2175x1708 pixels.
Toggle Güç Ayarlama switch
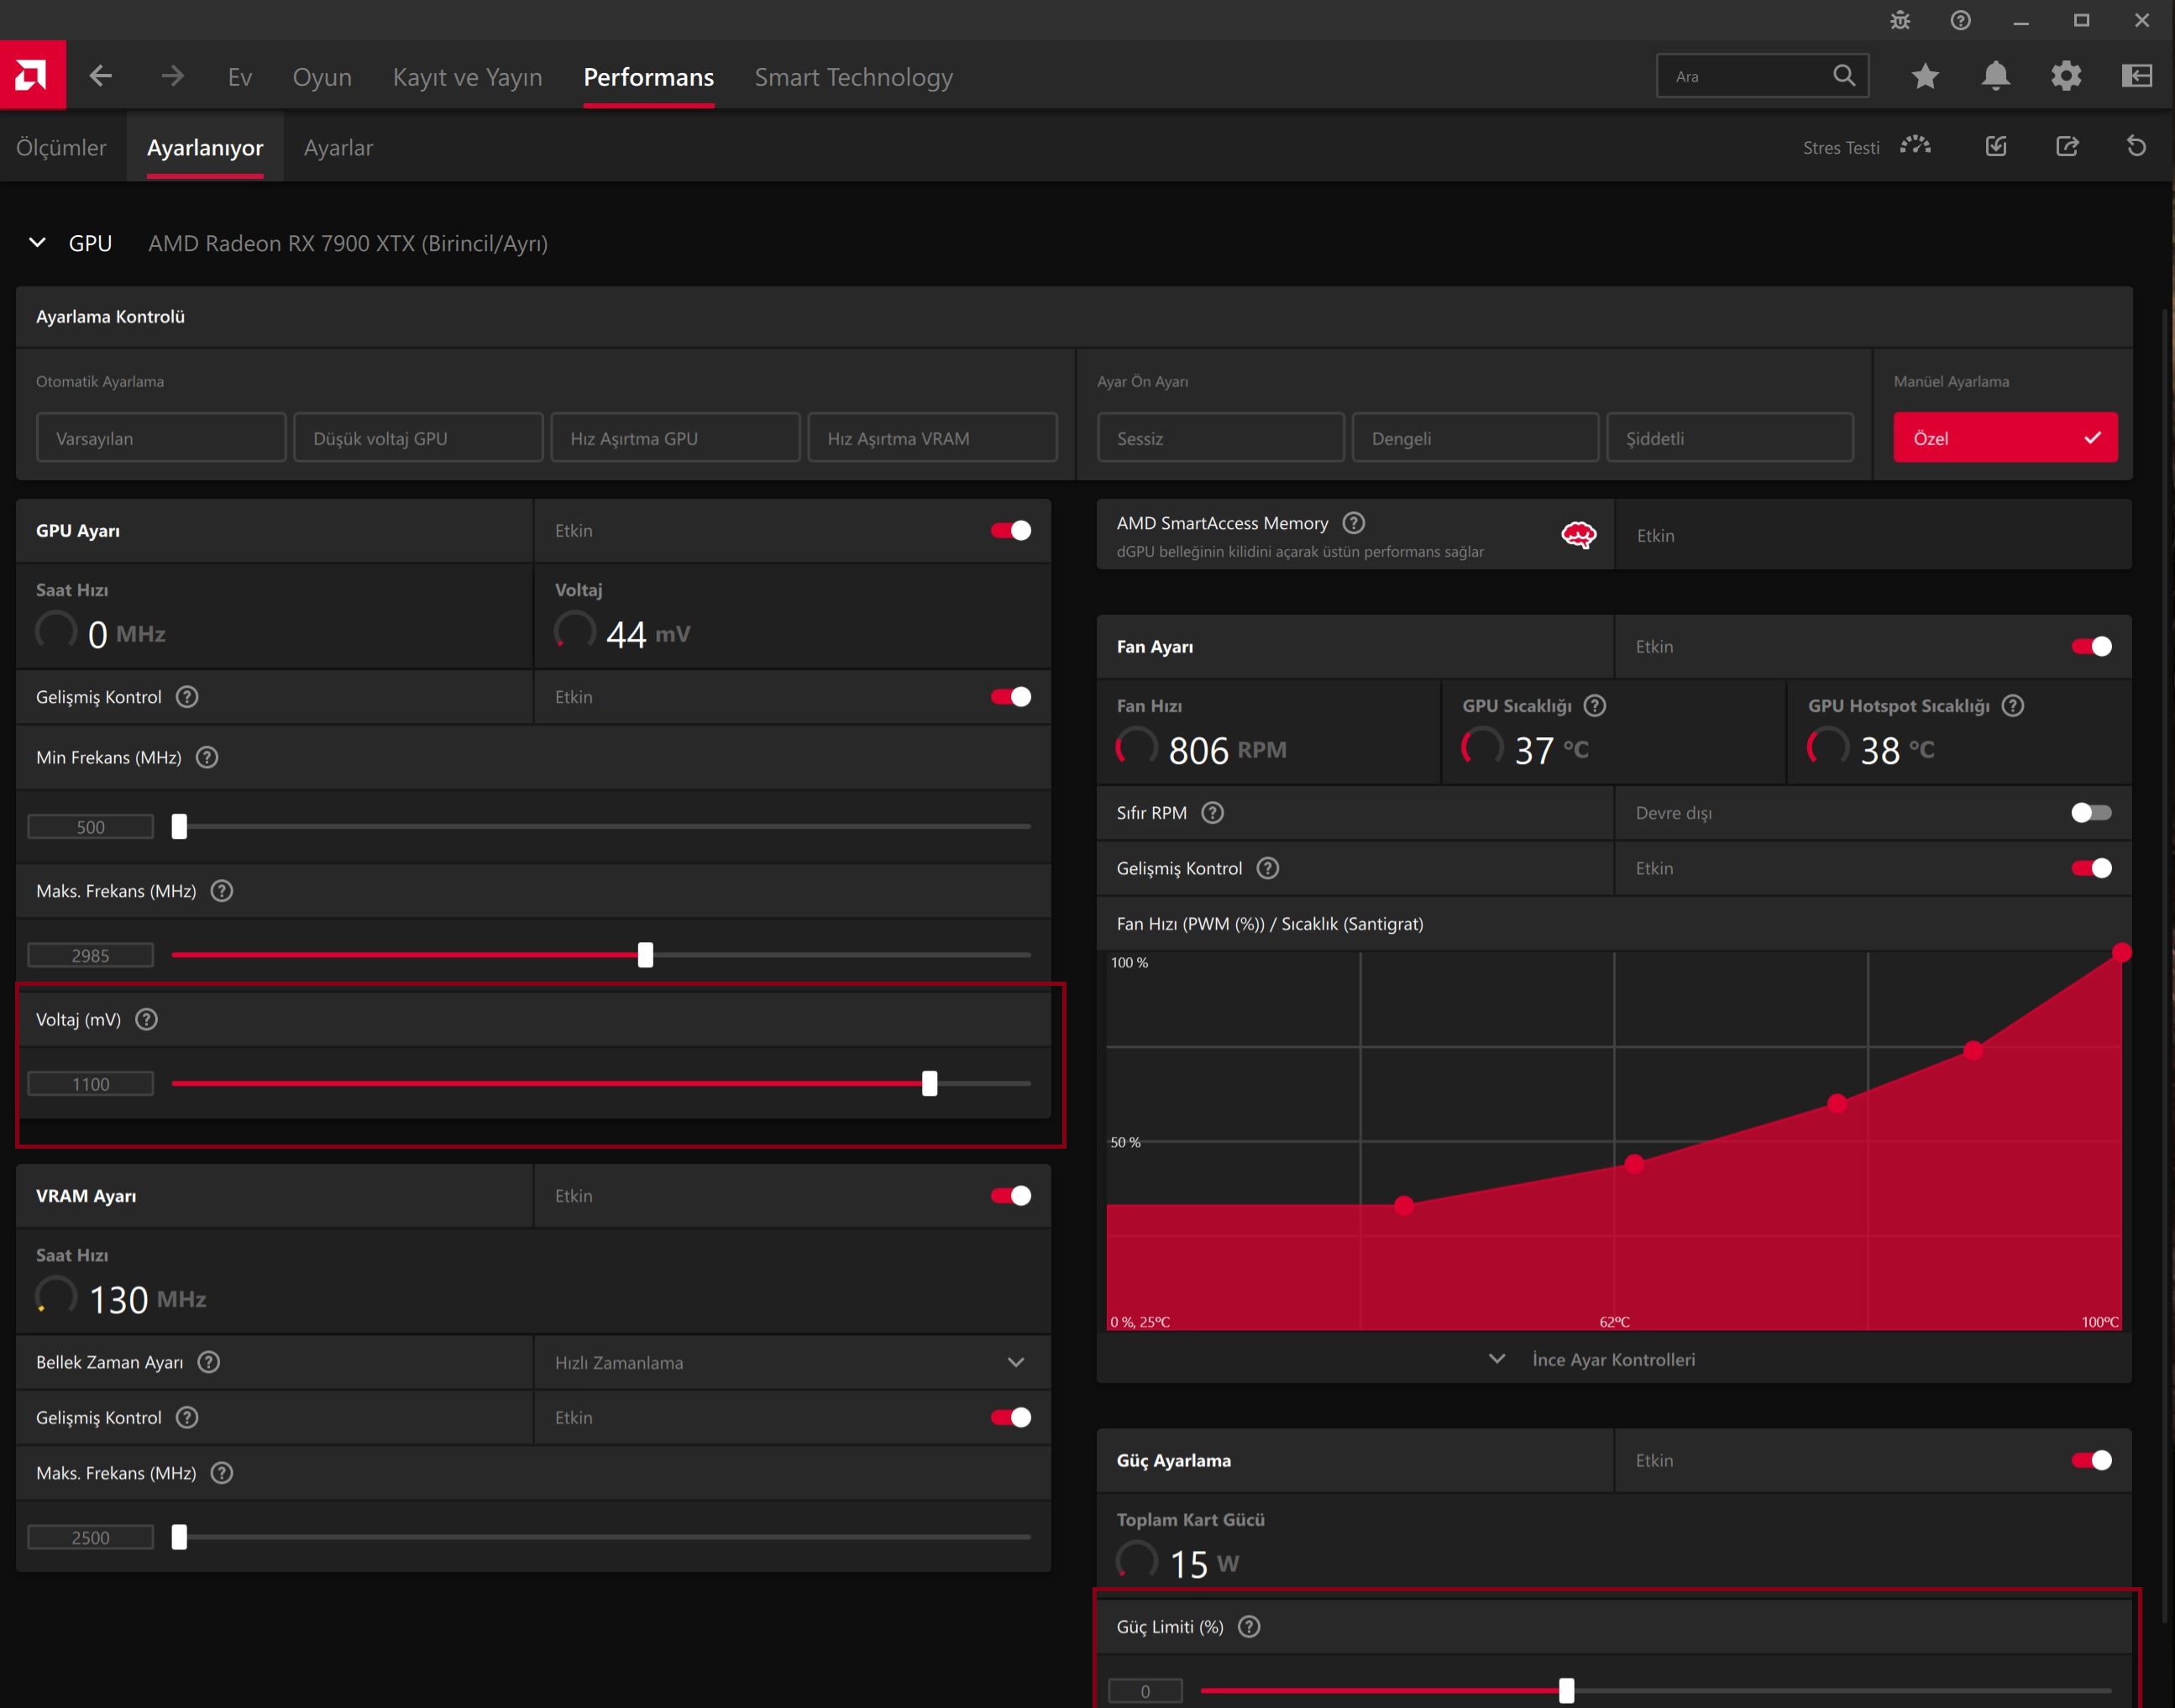point(2091,1461)
